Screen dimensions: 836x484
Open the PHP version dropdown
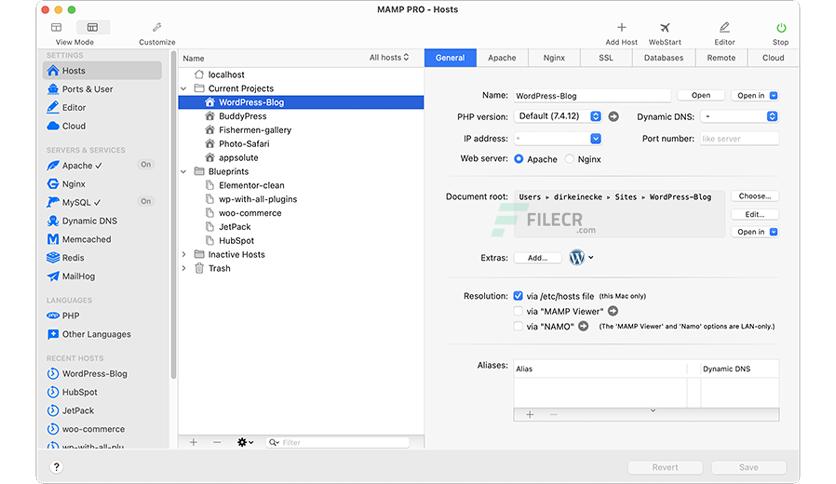pyautogui.click(x=558, y=116)
